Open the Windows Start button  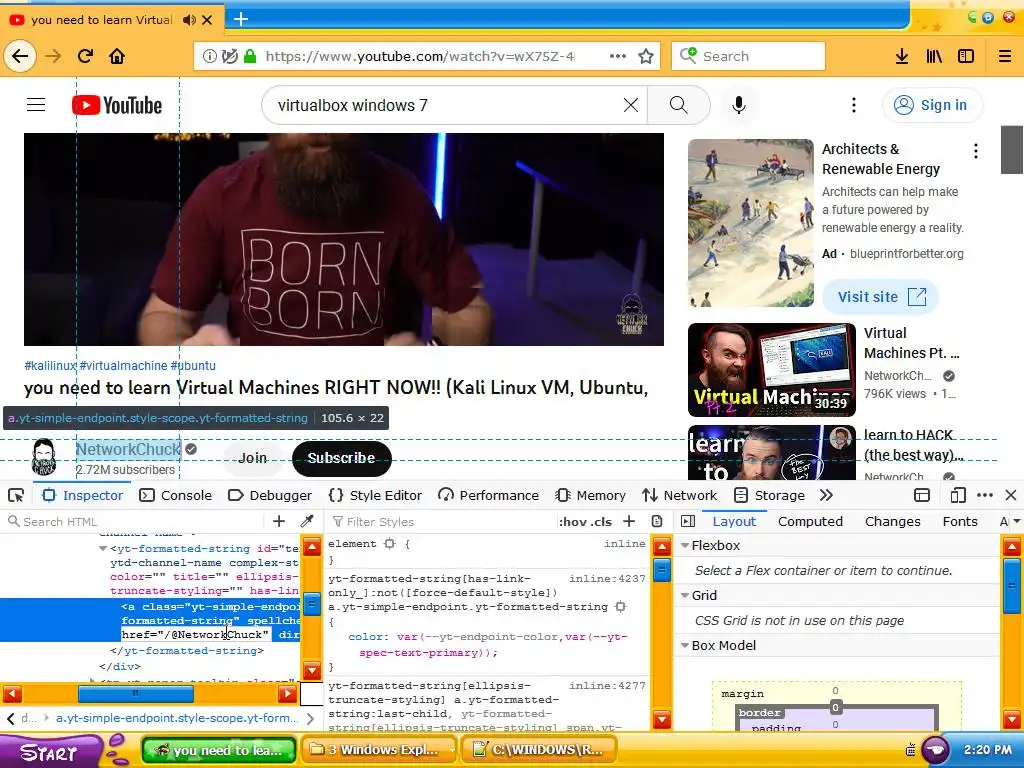click(49, 751)
